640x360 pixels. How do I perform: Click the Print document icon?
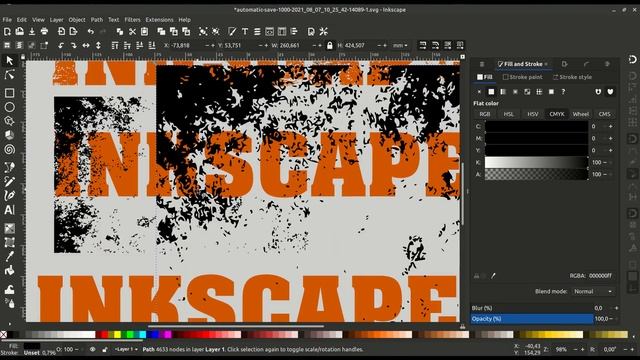tap(44, 31)
